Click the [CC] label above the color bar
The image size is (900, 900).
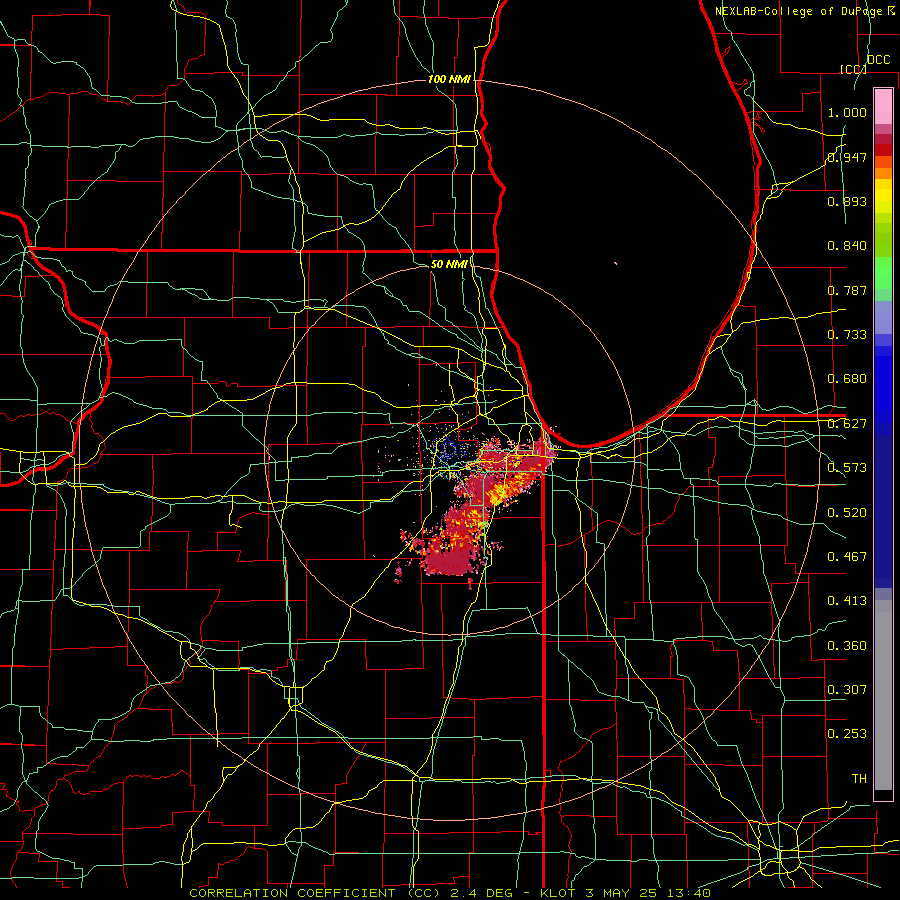(x=853, y=69)
